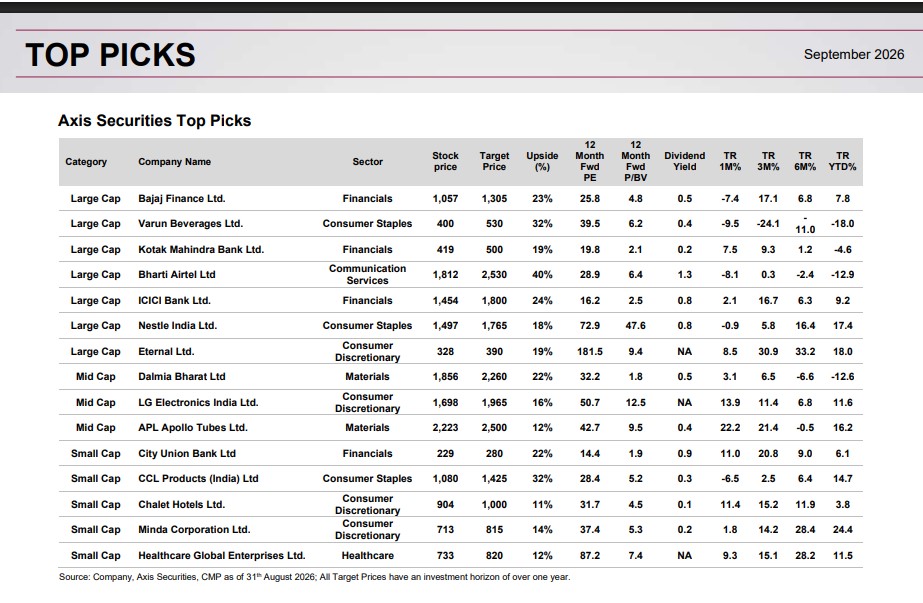Click the 12 Month Fwd PE header
Screen dimensions: 923x603
point(590,161)
